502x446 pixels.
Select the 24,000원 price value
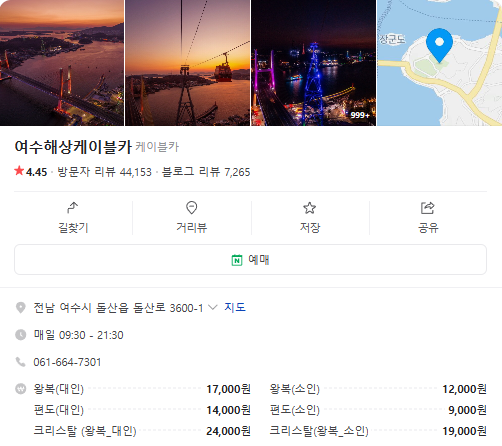tap(228, 431)
